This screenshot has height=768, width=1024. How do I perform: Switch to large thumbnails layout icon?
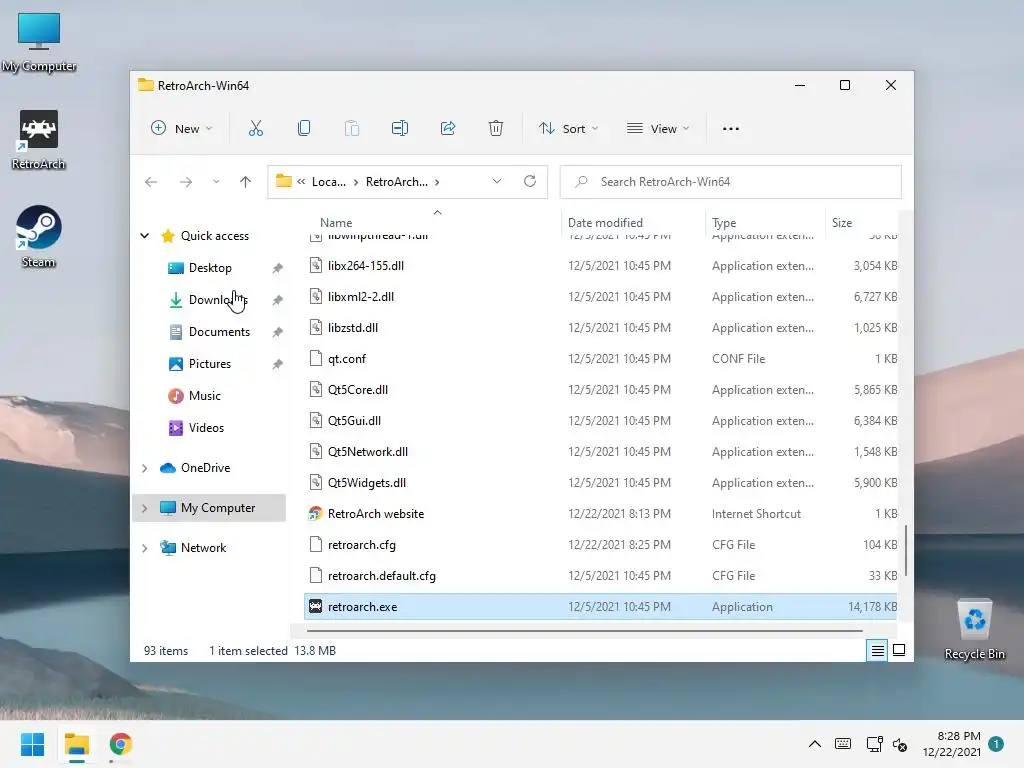[x=899, y=650]
